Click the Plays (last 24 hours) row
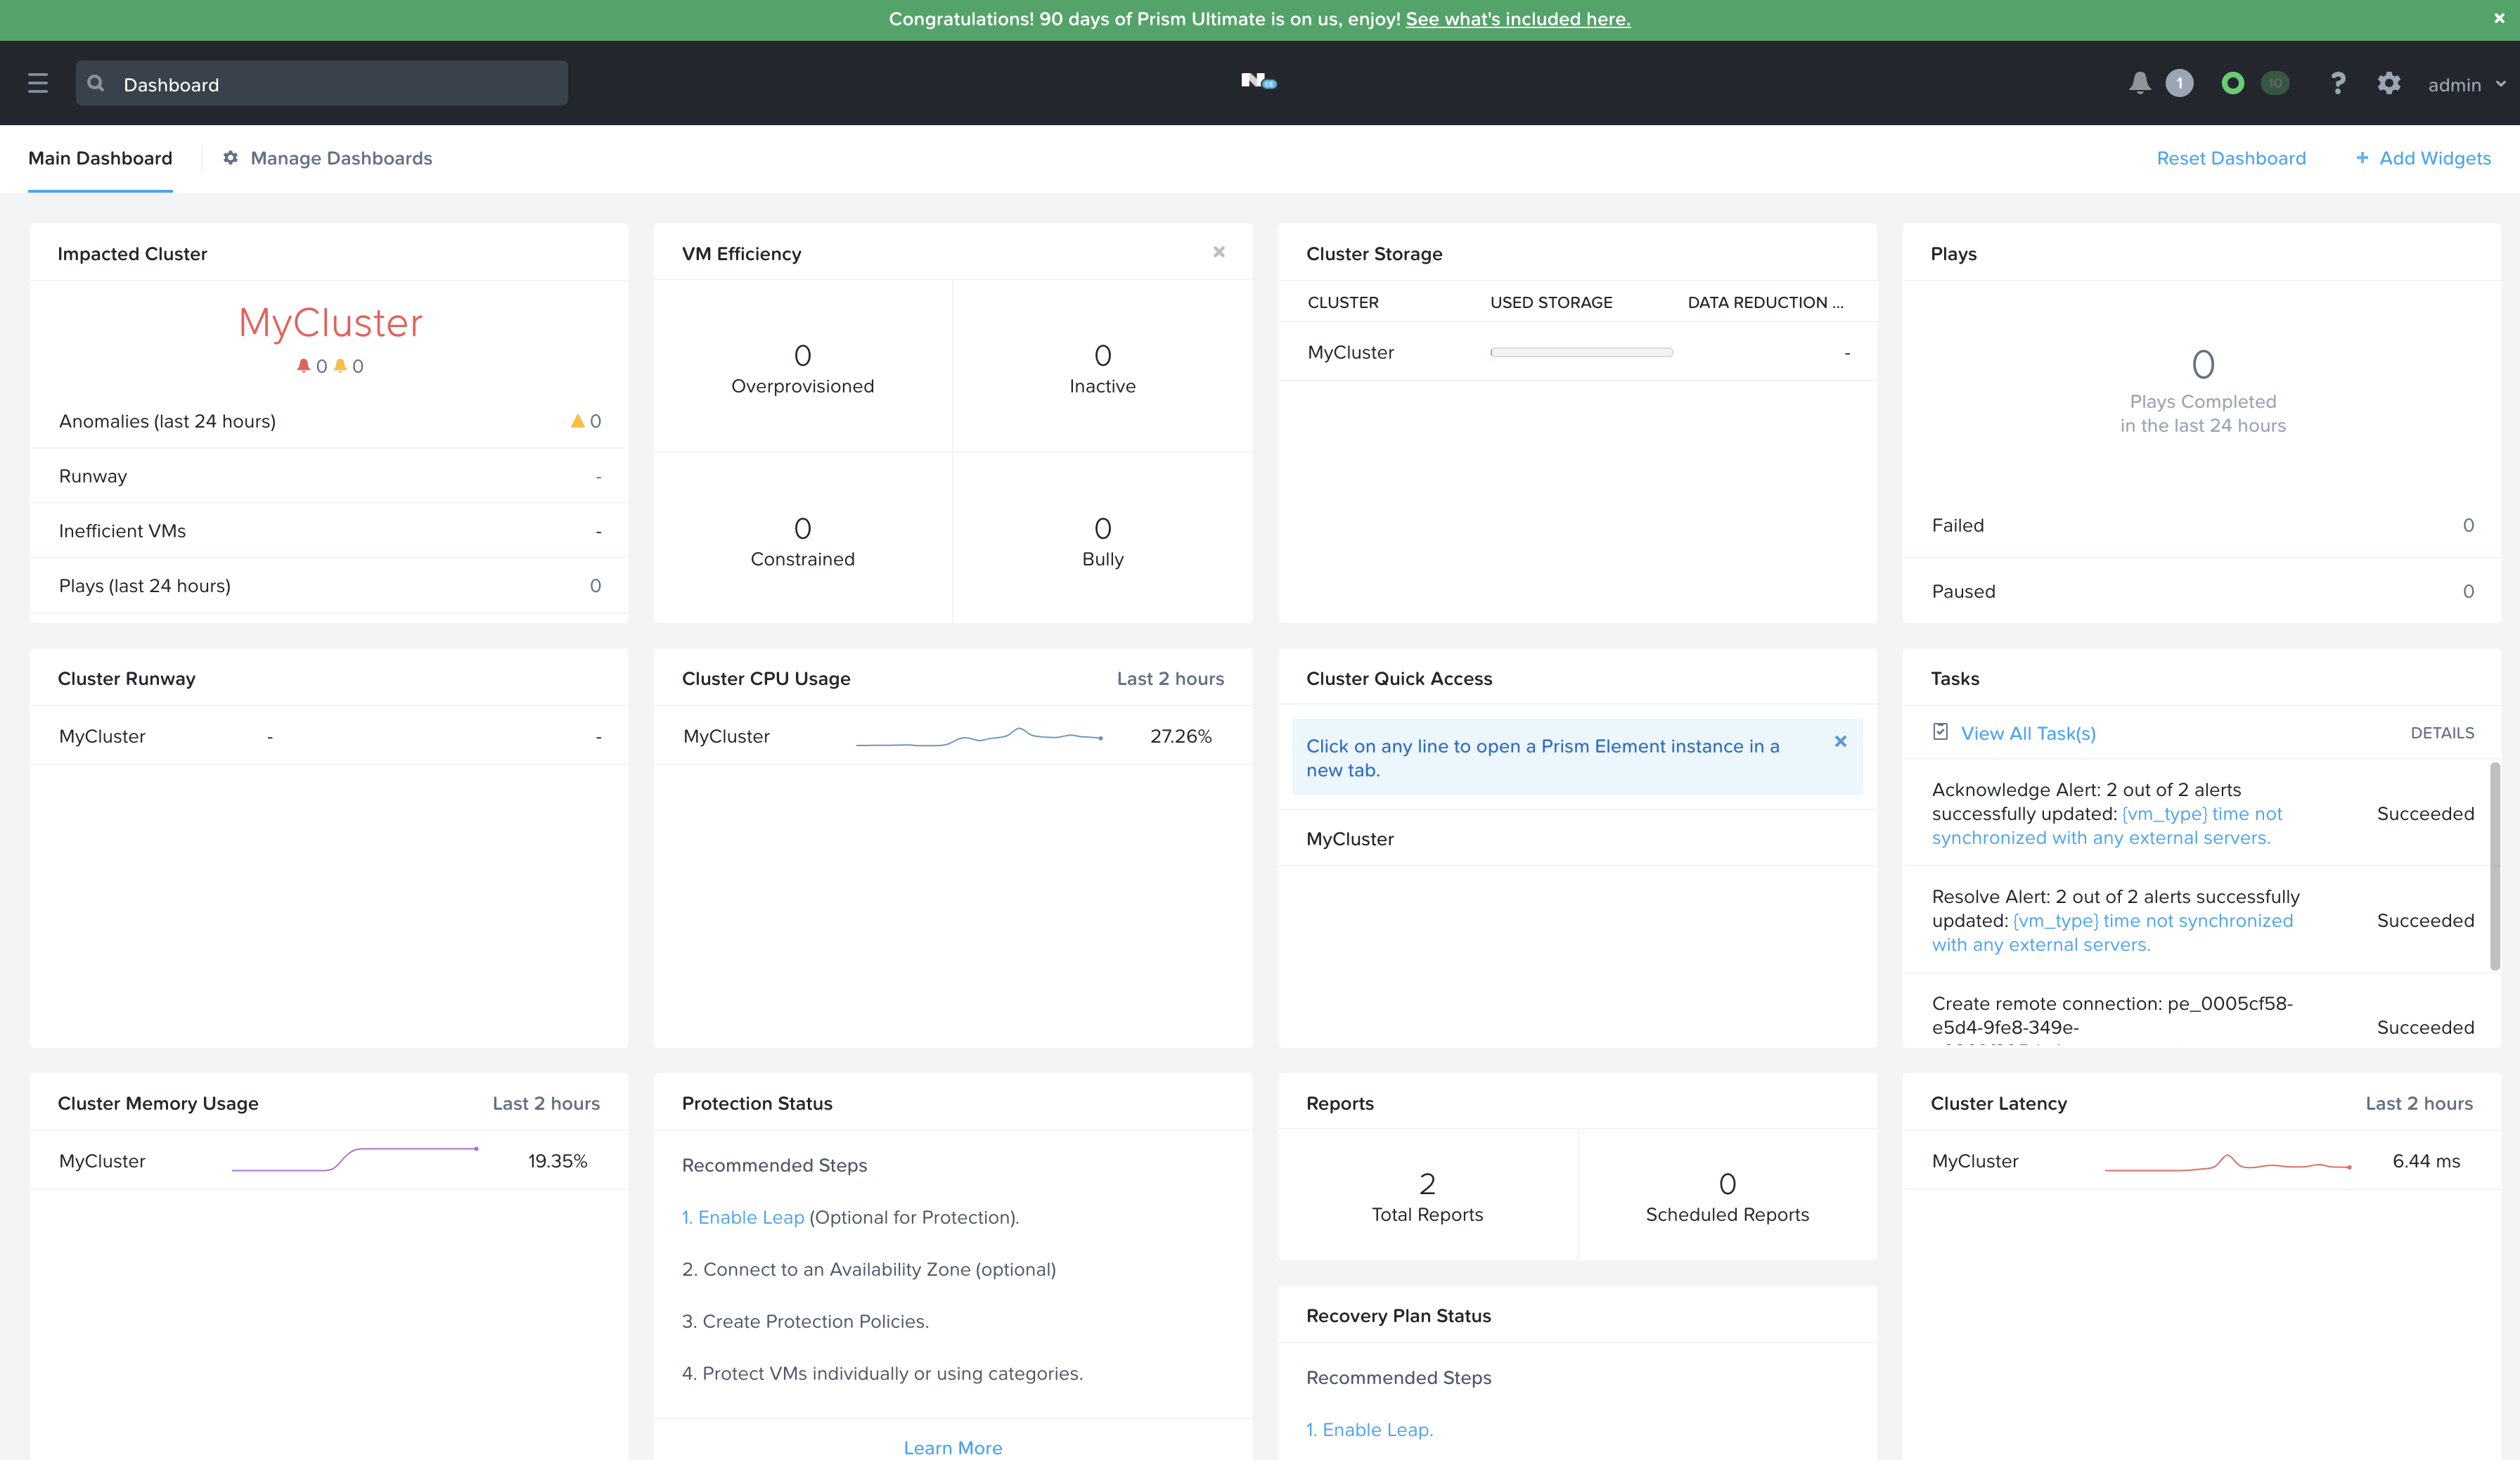Image resolution: width=2520 pixels, height=1460 pixels. point(329,586)
